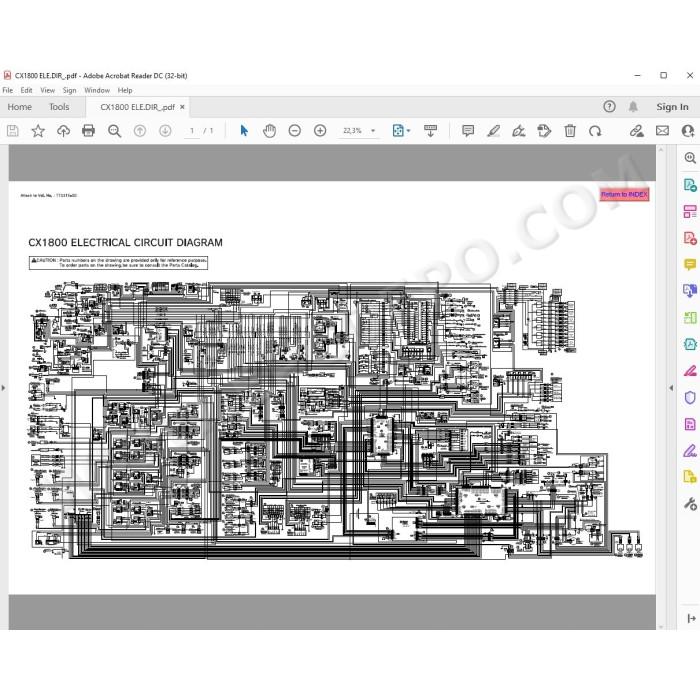Click the trash Delete icon

(570, 131)
